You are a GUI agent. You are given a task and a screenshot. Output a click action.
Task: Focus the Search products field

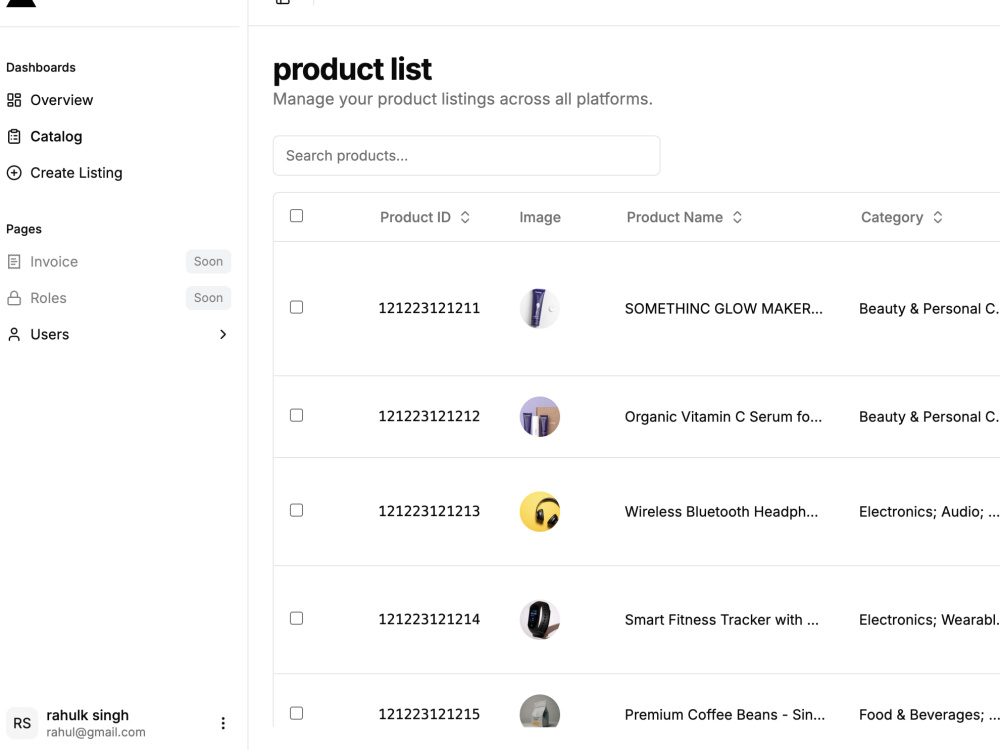pyautogui.click(x=466, y=156)
